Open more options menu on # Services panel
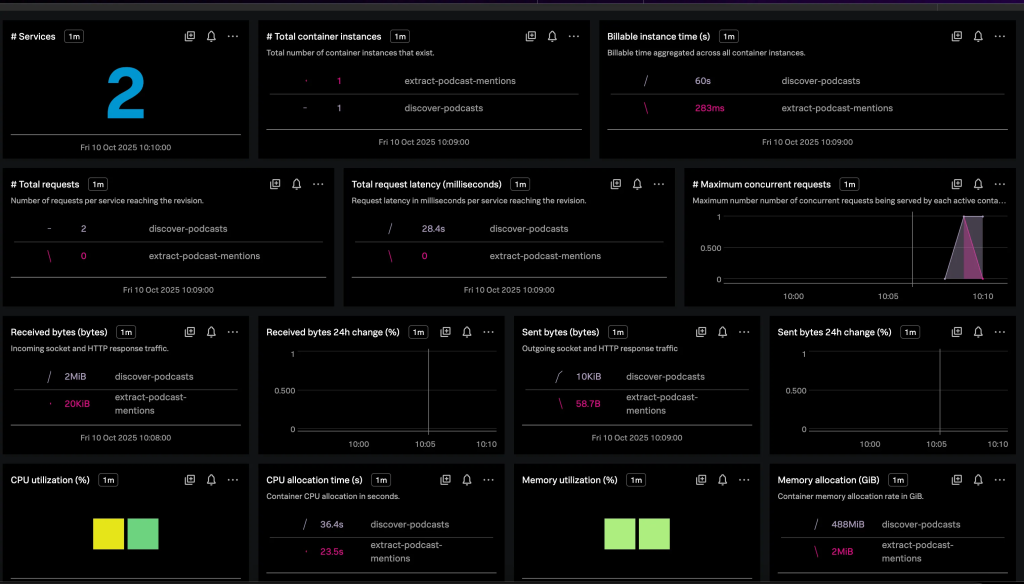 [233, 36]
